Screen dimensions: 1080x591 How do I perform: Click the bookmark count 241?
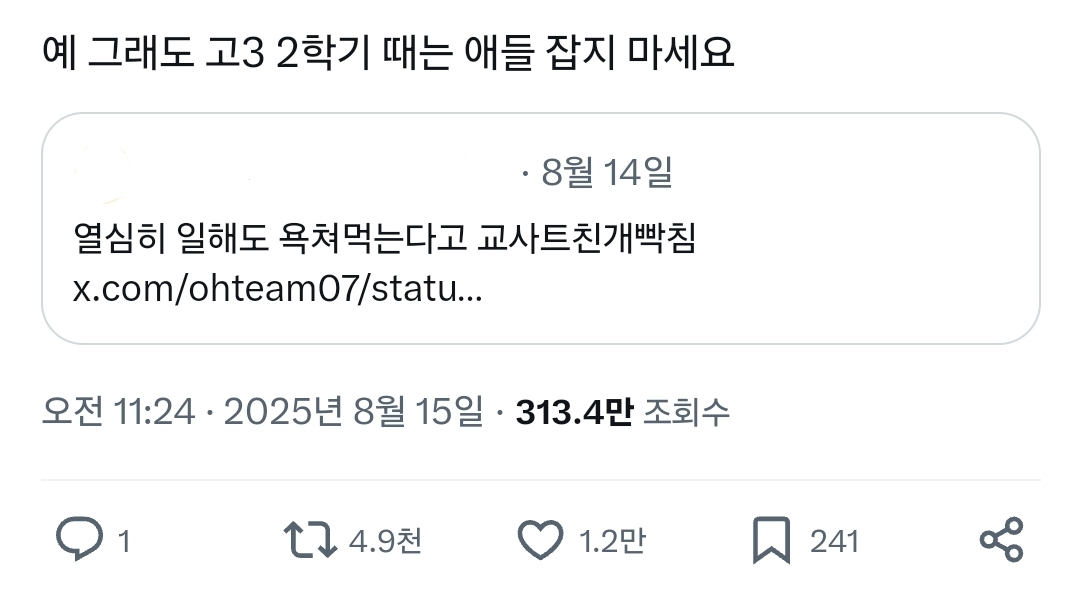(834, 541)
